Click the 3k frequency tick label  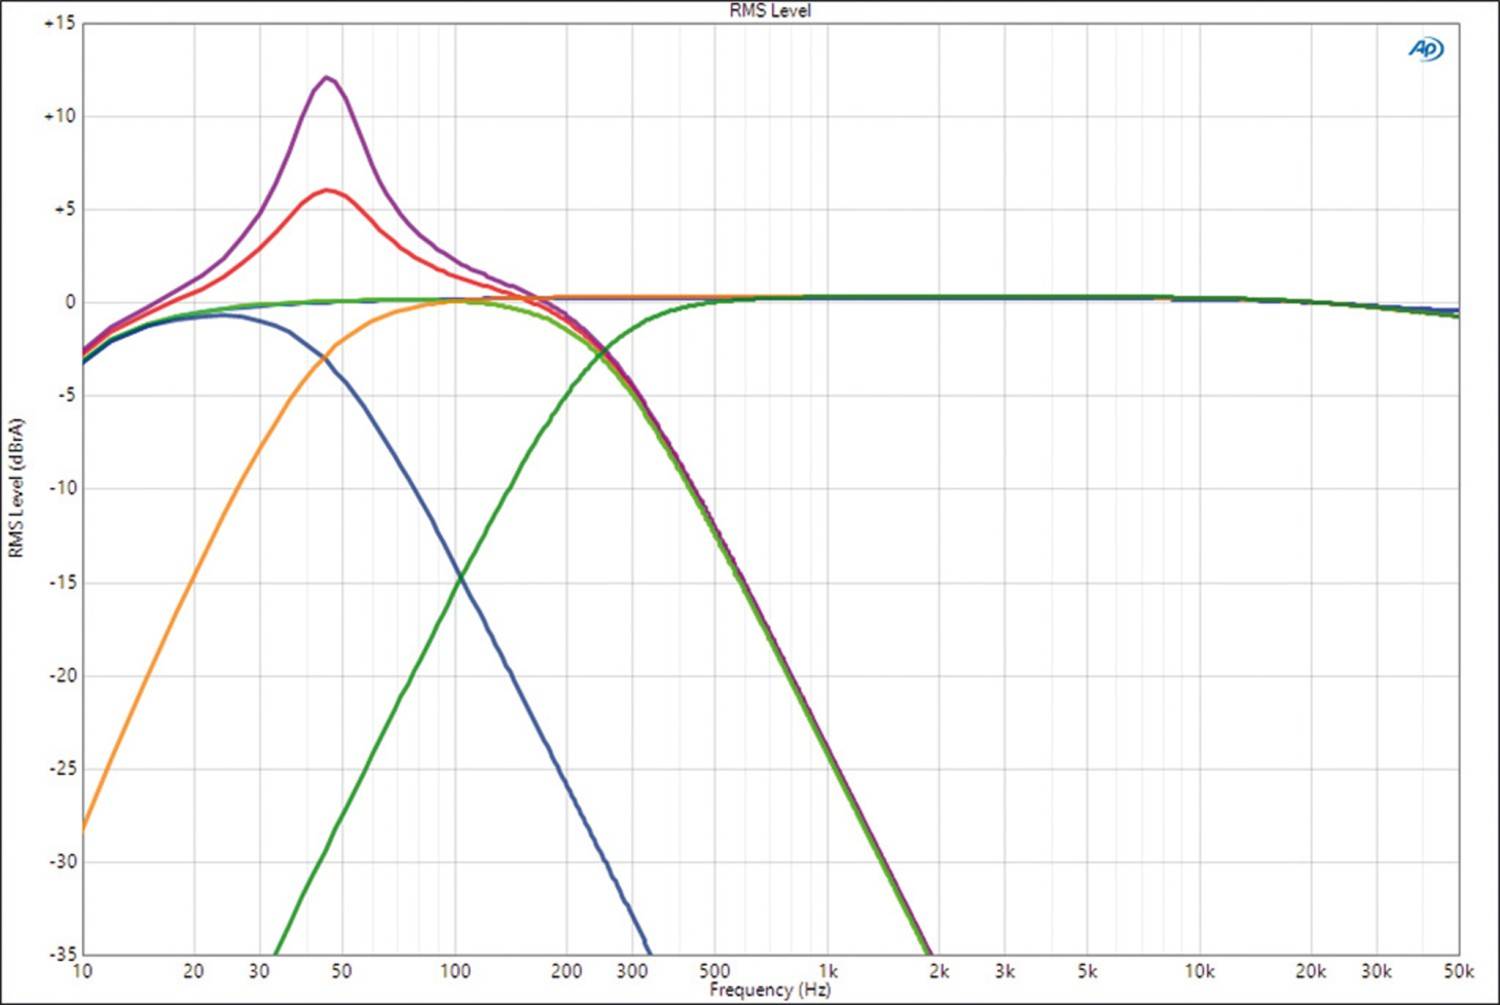(x=1005, y=971)
